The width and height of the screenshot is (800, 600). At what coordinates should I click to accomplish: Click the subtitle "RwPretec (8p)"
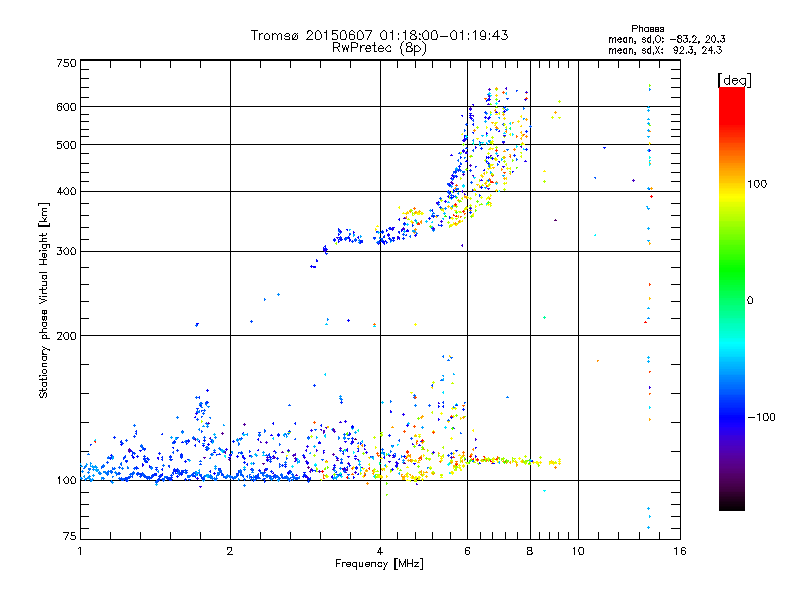click(x=379, y=48)
